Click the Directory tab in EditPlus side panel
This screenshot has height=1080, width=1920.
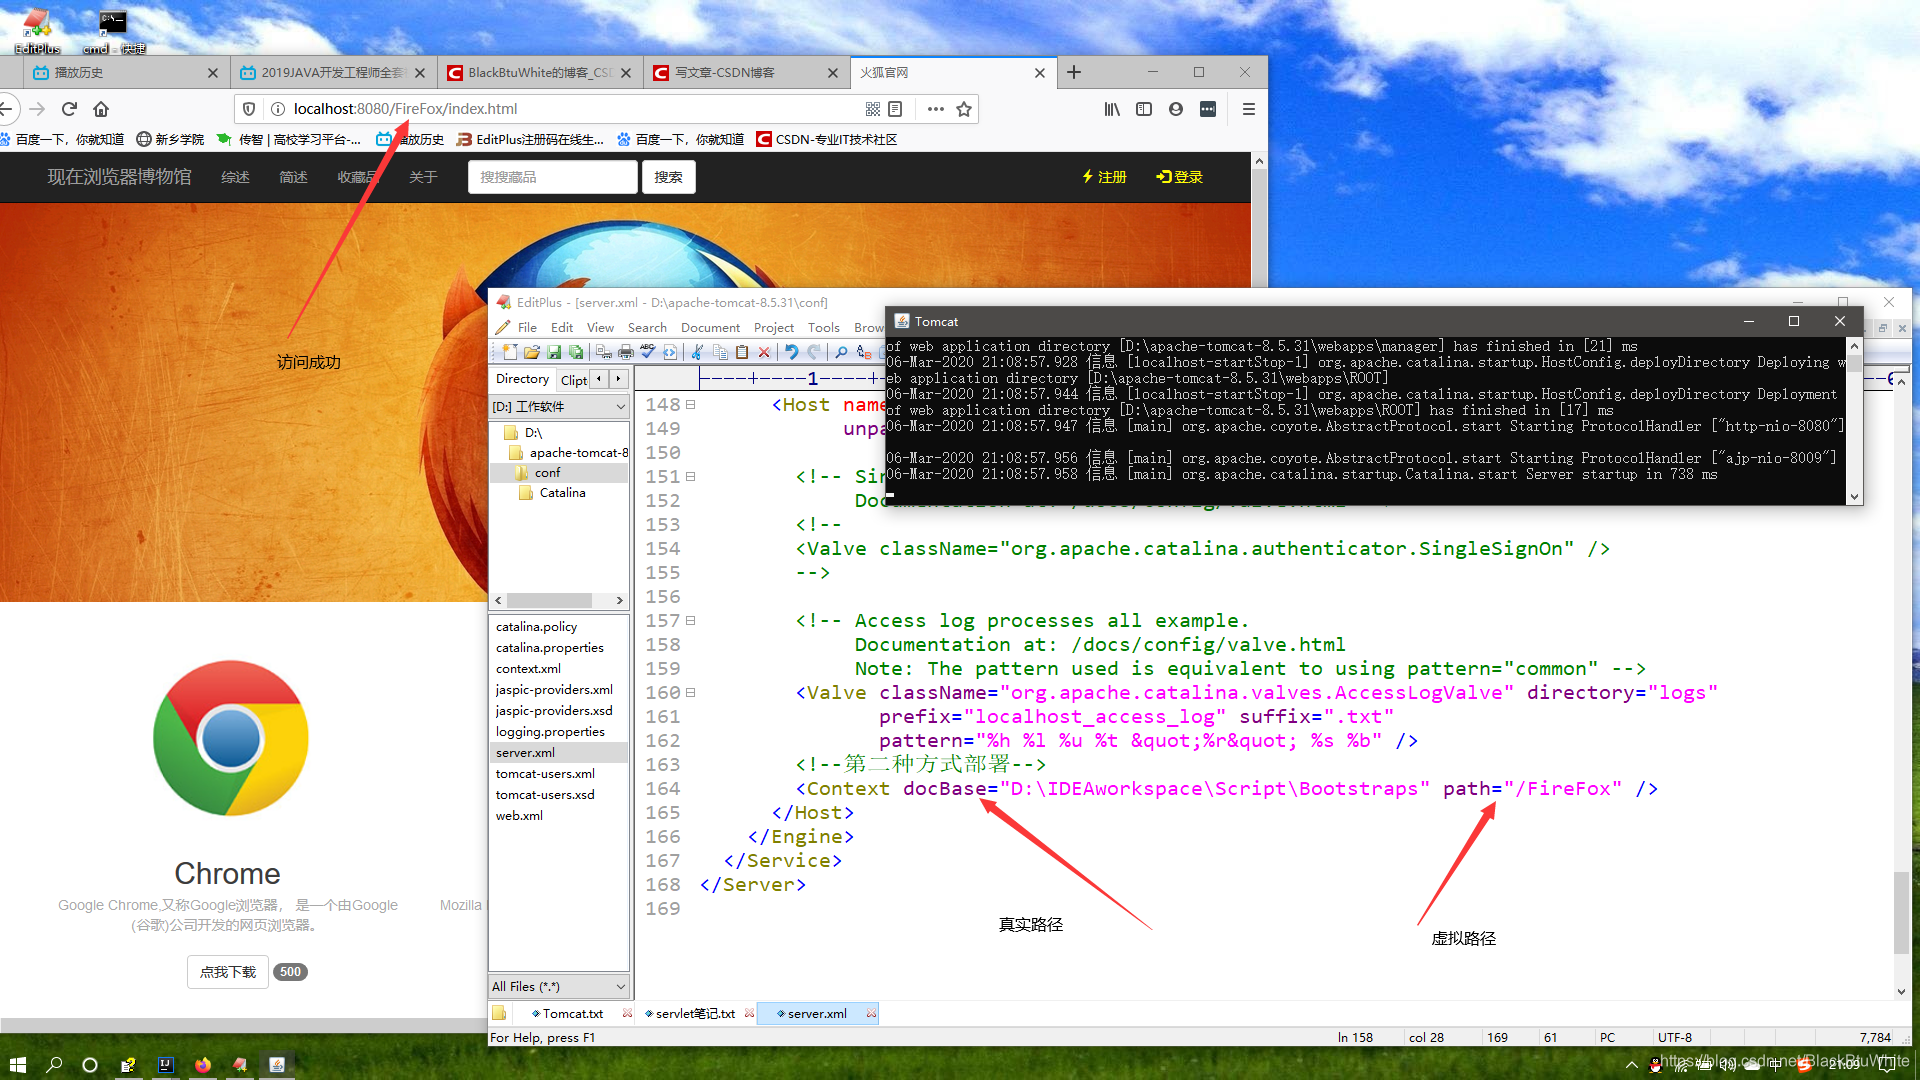click(522, 379)
